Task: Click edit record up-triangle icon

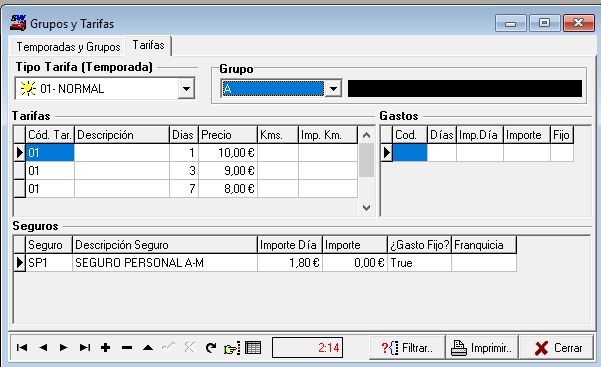Action: coord(148,348)
